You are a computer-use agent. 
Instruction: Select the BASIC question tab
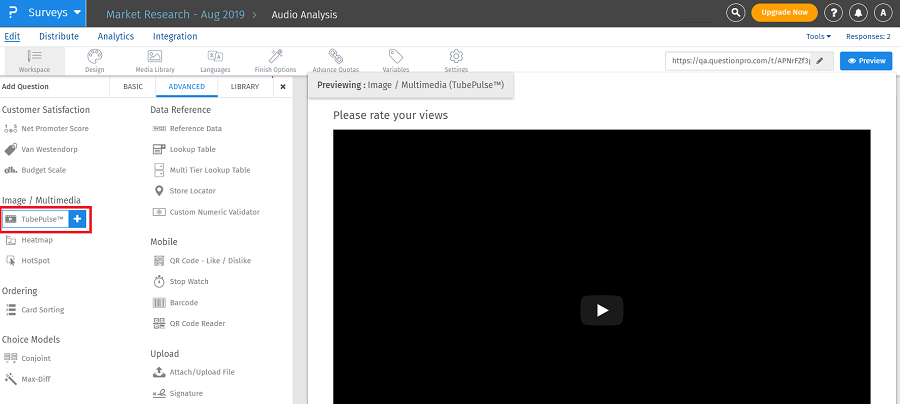pyautogui.click(x=133, y=87)
